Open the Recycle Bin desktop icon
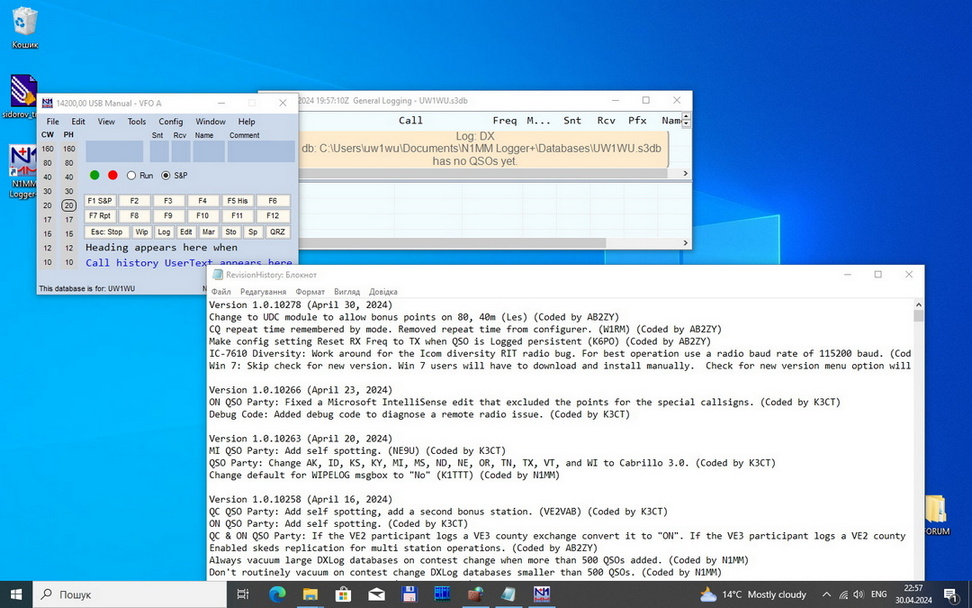Screen dimensions: 972x608 [x=25, y=27]
